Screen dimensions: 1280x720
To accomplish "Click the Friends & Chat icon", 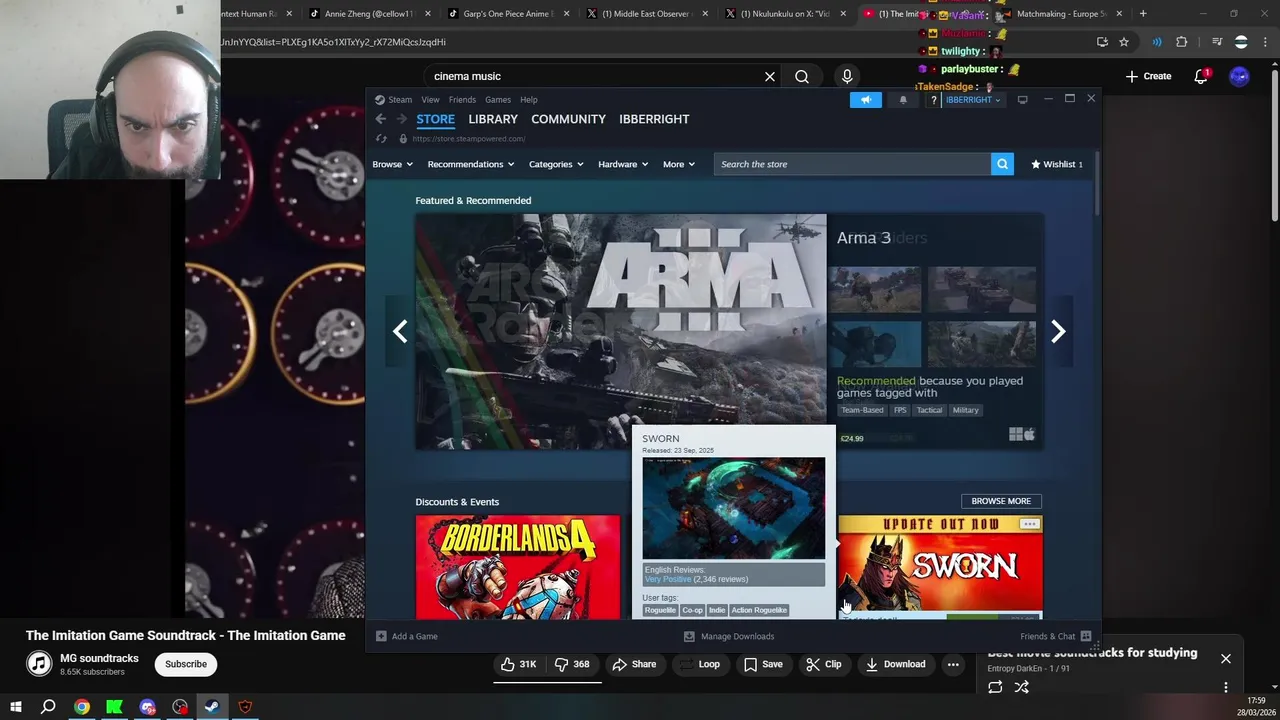I will click(x=1086, y=636).
